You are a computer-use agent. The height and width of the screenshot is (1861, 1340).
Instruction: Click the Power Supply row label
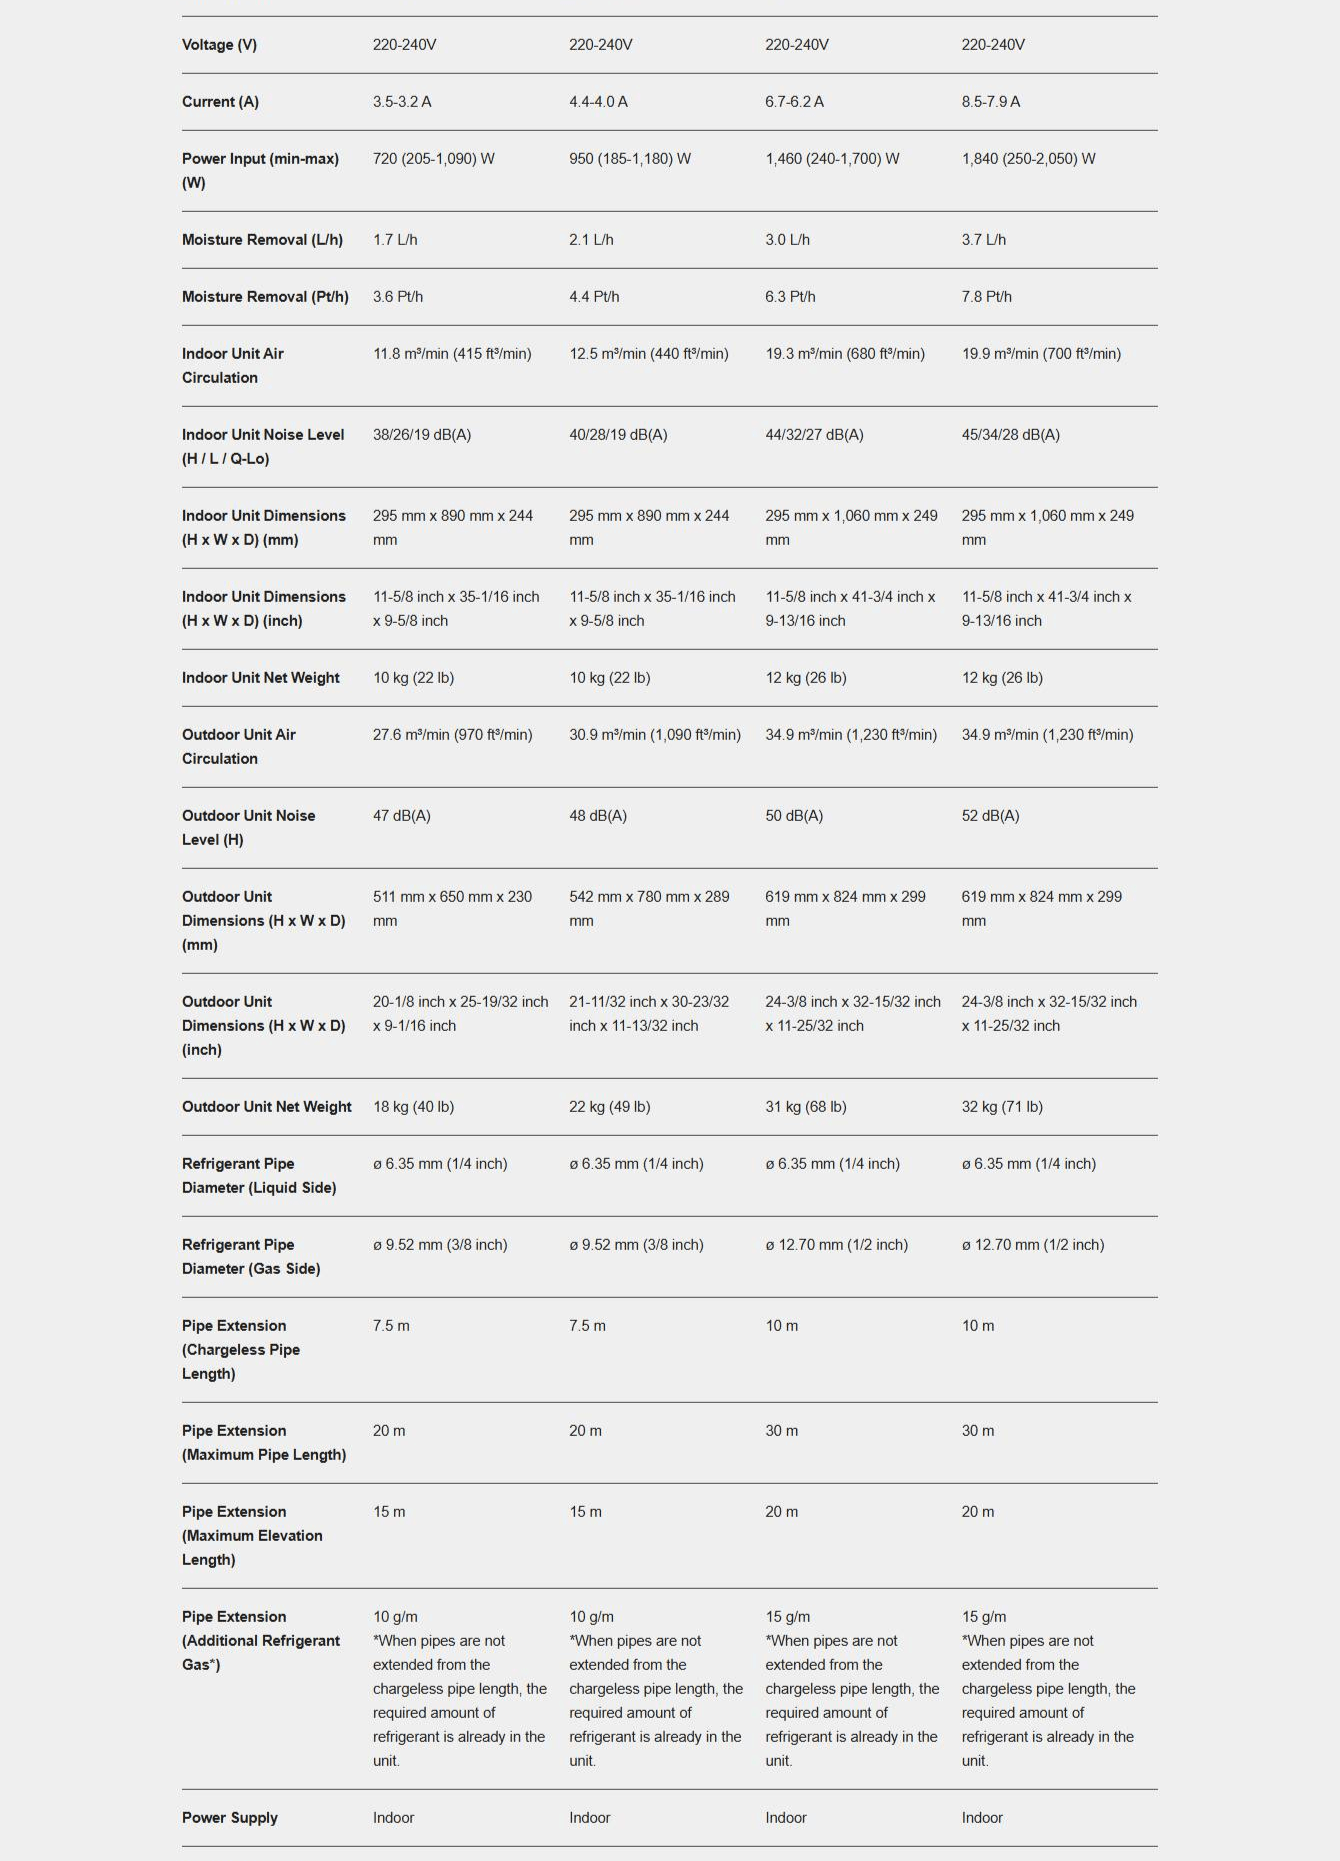coord(230,1818)
